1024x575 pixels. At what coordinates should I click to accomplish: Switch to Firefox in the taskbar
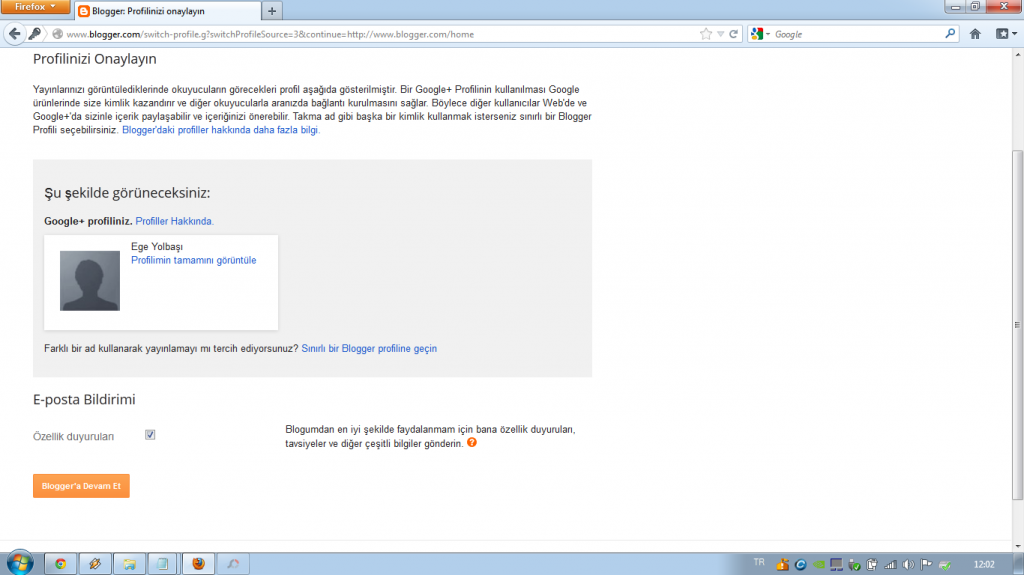tap(198, 563)
